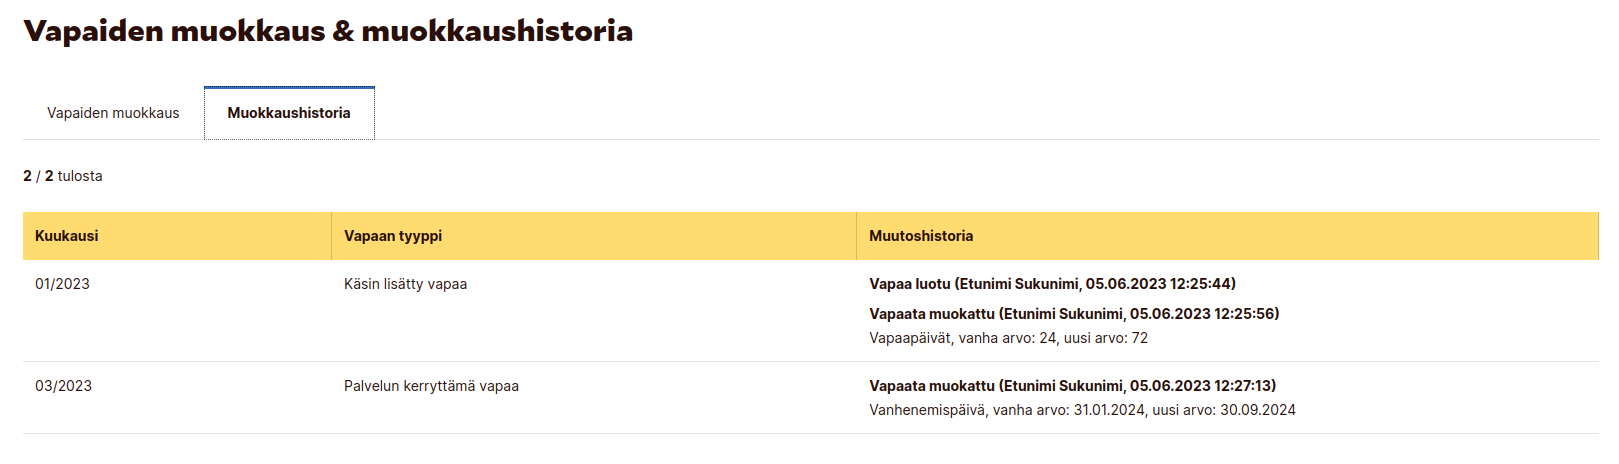Click the new value 72 text
The height and width of the screenshot is (464, 1619).
(1139, 338)
